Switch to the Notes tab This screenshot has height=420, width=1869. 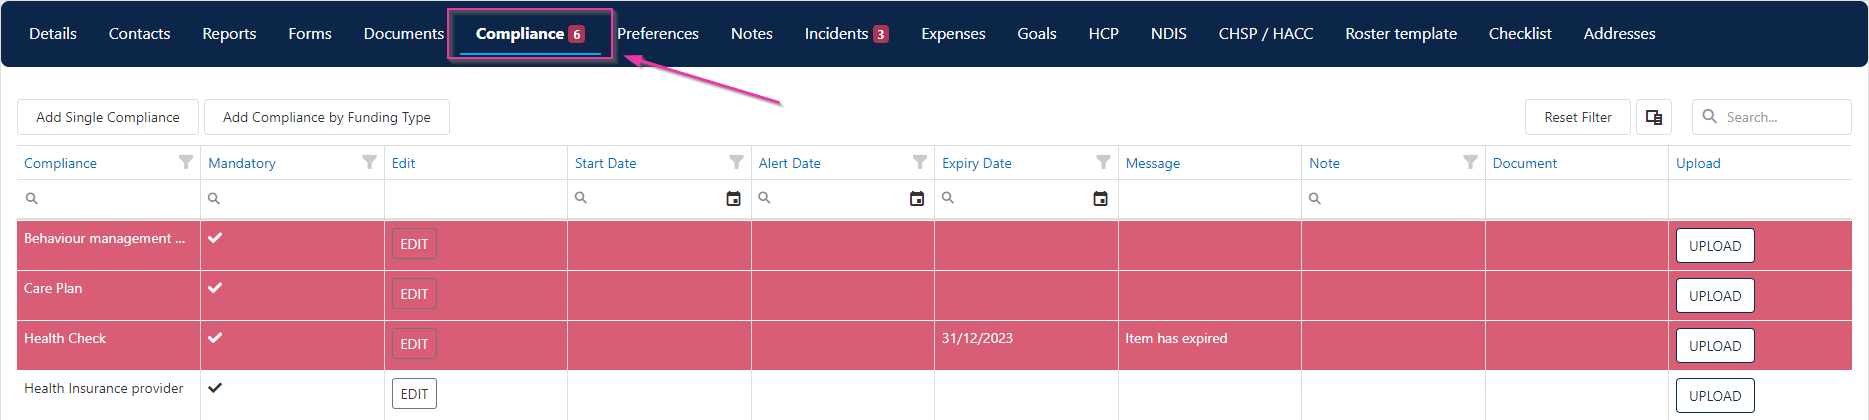pos(752,33)
